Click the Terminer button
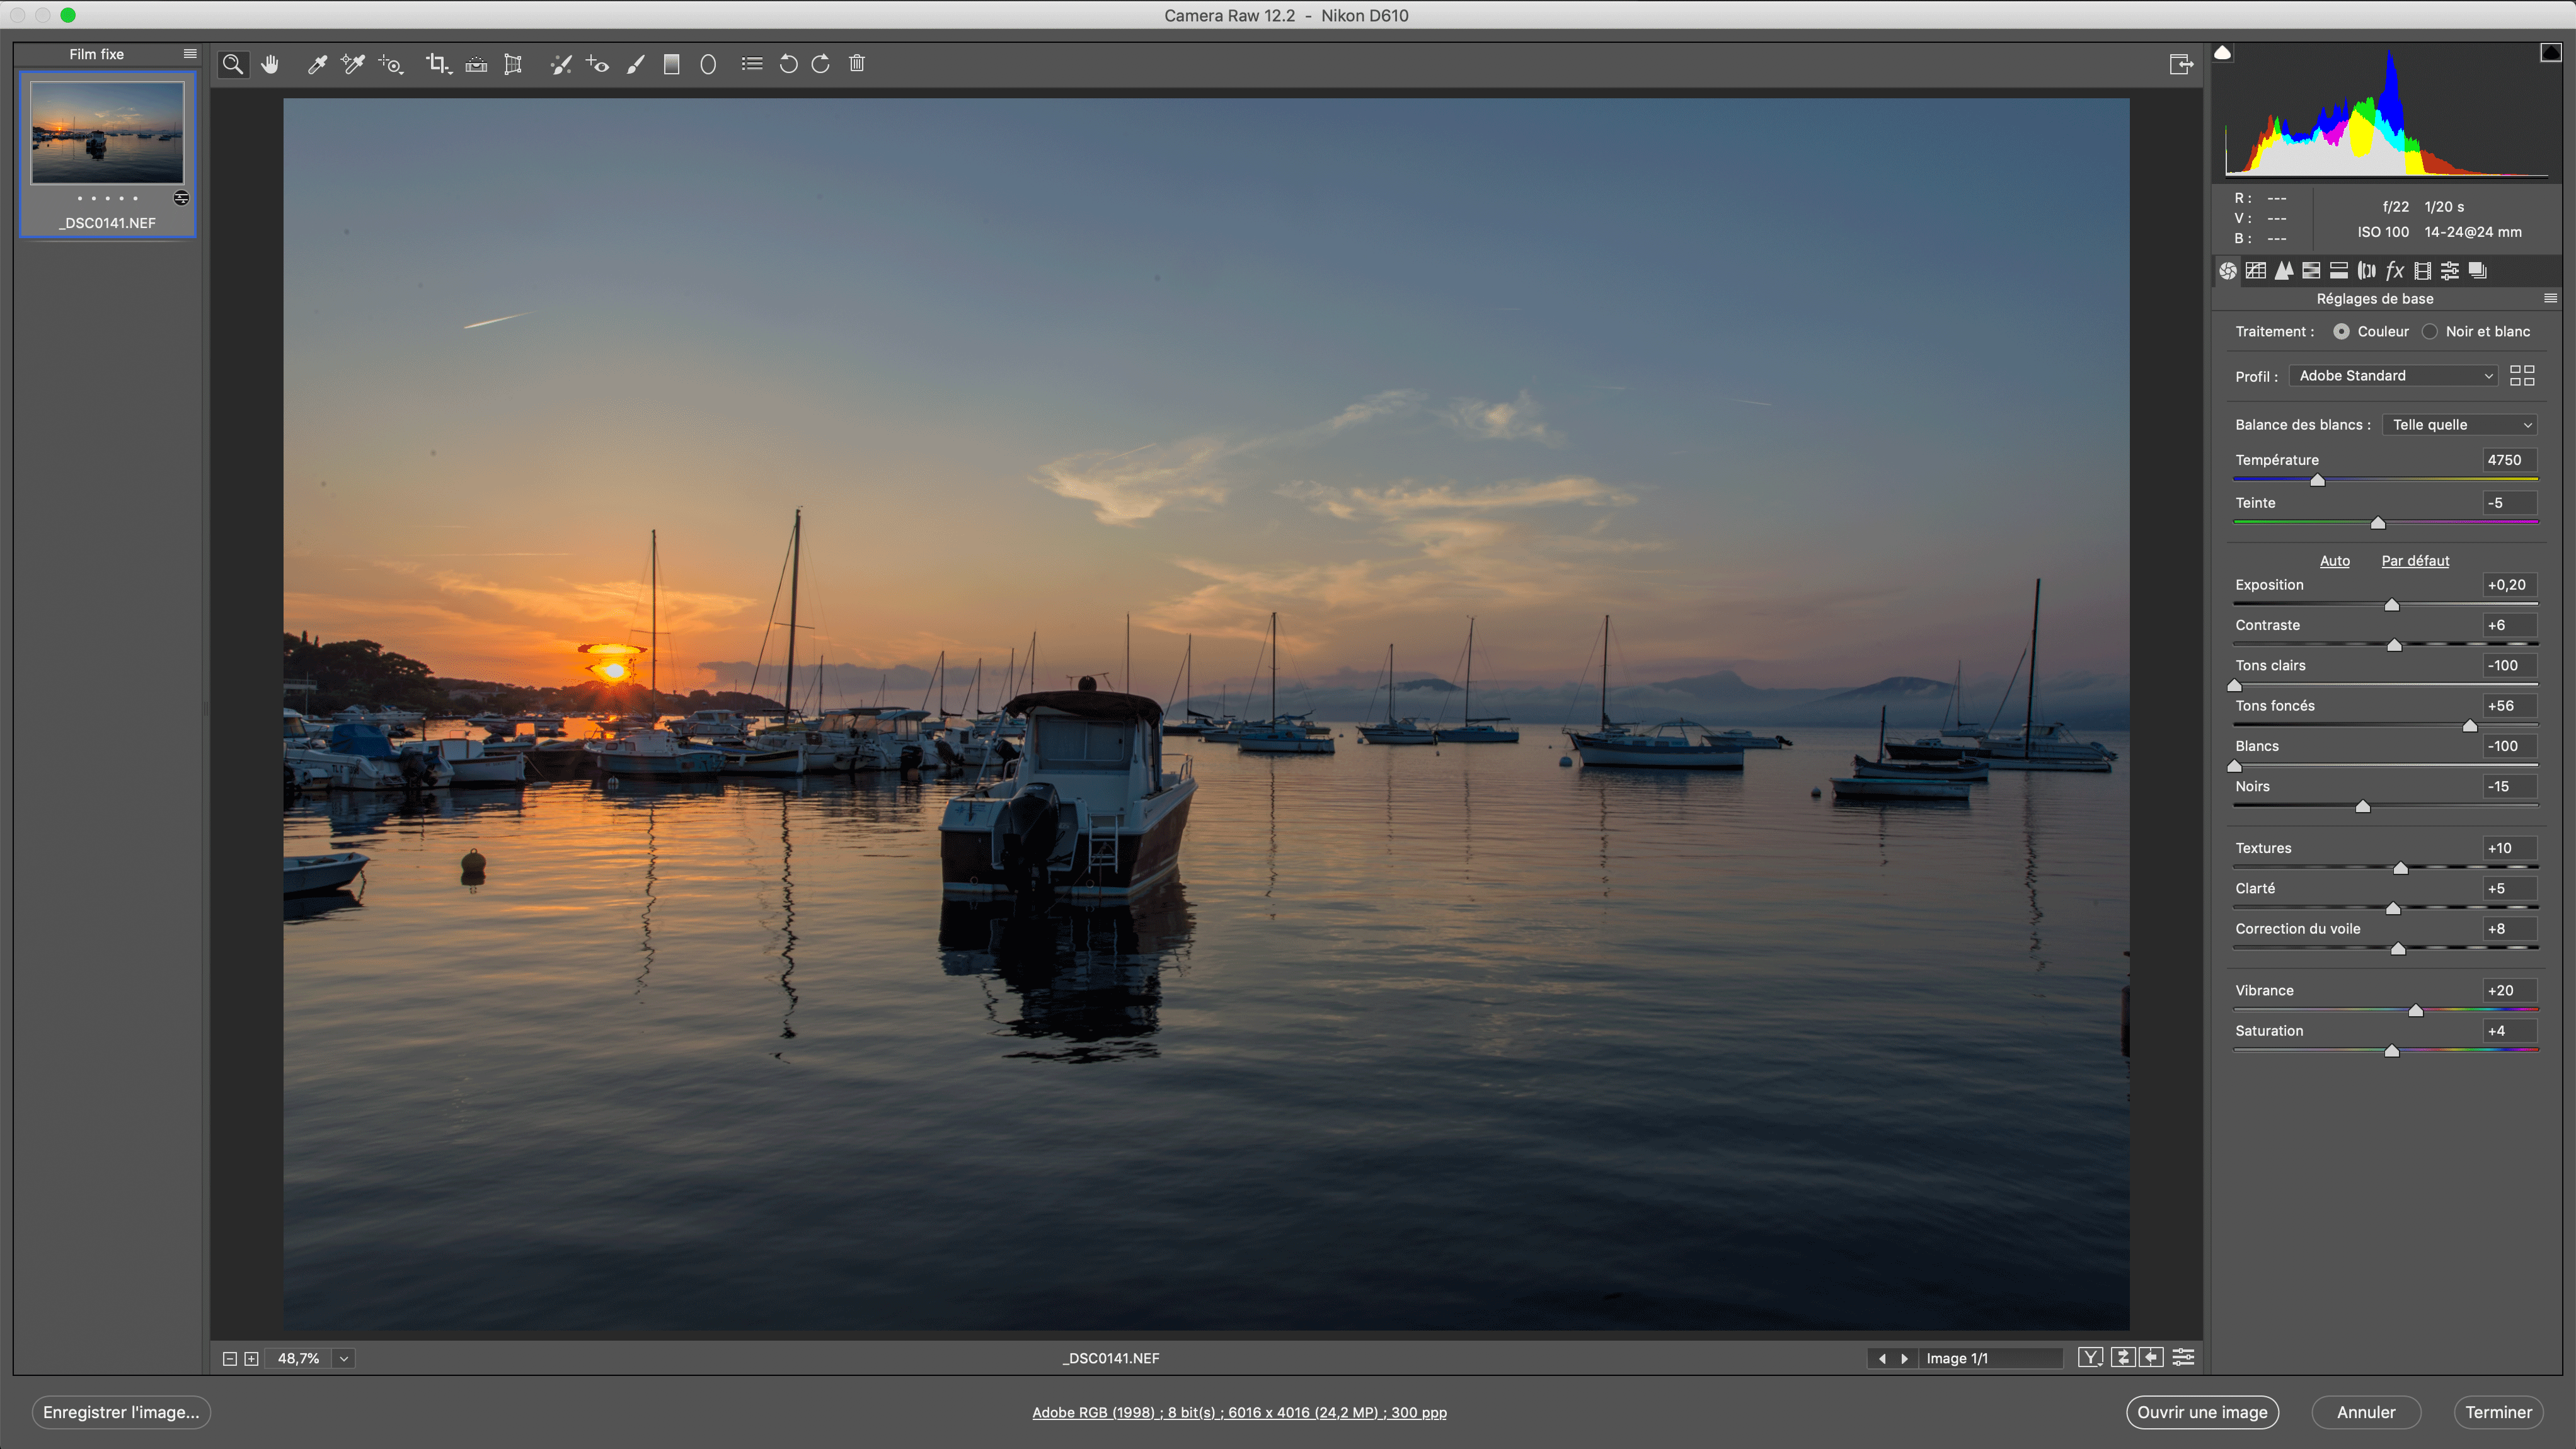Viewport: 2576px width, 1449px height. pyautogui.click(x=2498, y=1412)
